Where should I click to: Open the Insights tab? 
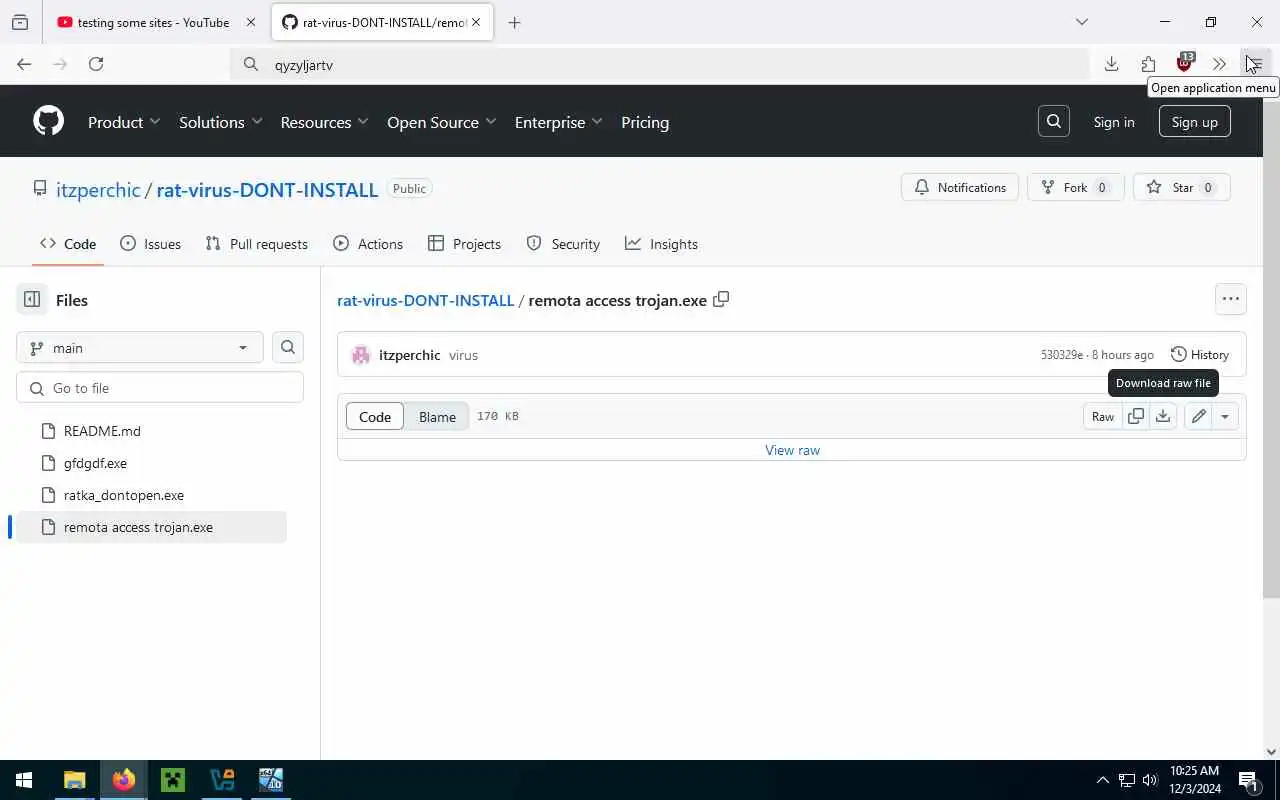[661, 244]
